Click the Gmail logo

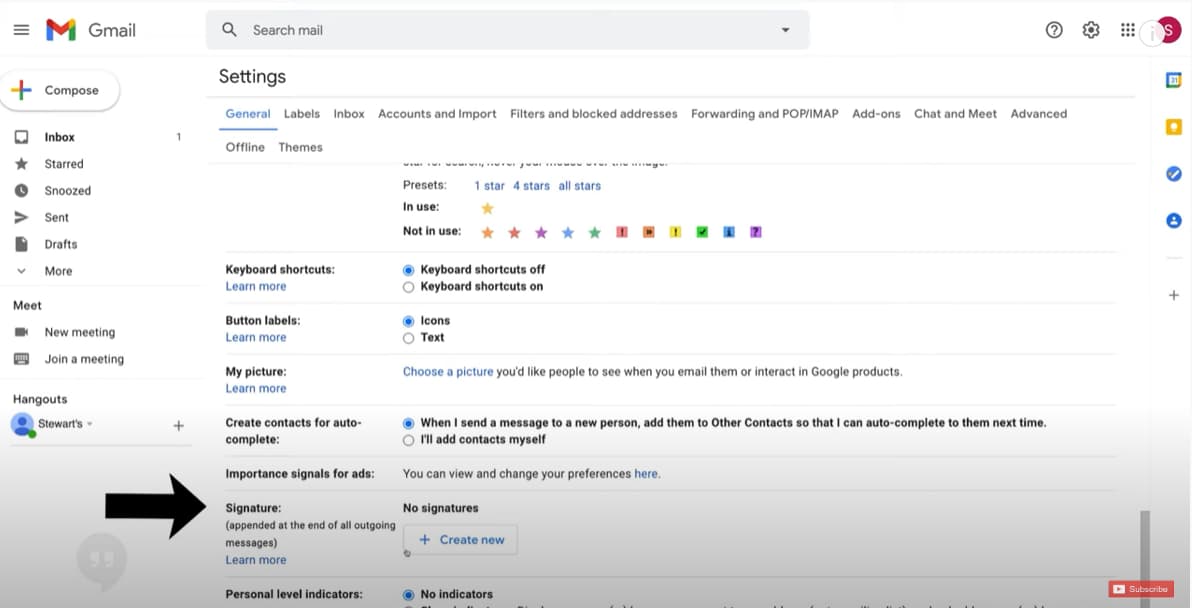(x=90, y=30)
